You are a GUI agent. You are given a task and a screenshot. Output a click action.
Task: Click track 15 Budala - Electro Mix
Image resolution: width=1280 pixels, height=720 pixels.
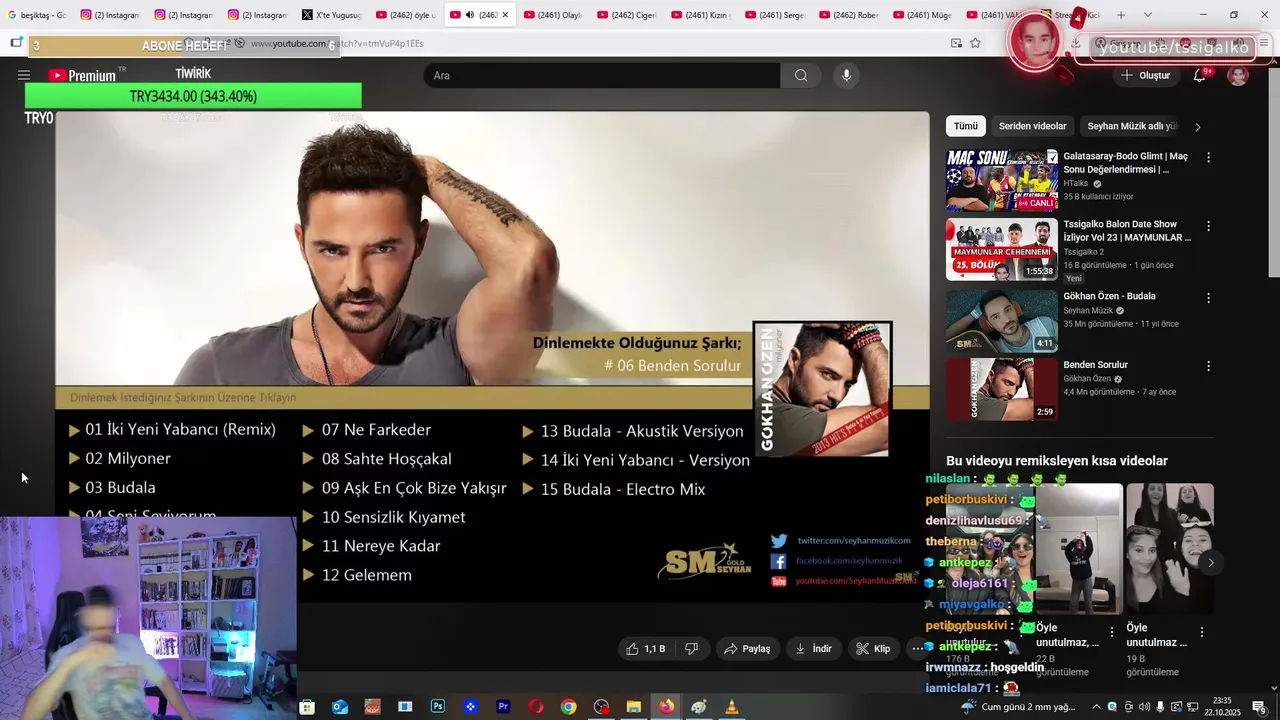click(x=614, y=489)
